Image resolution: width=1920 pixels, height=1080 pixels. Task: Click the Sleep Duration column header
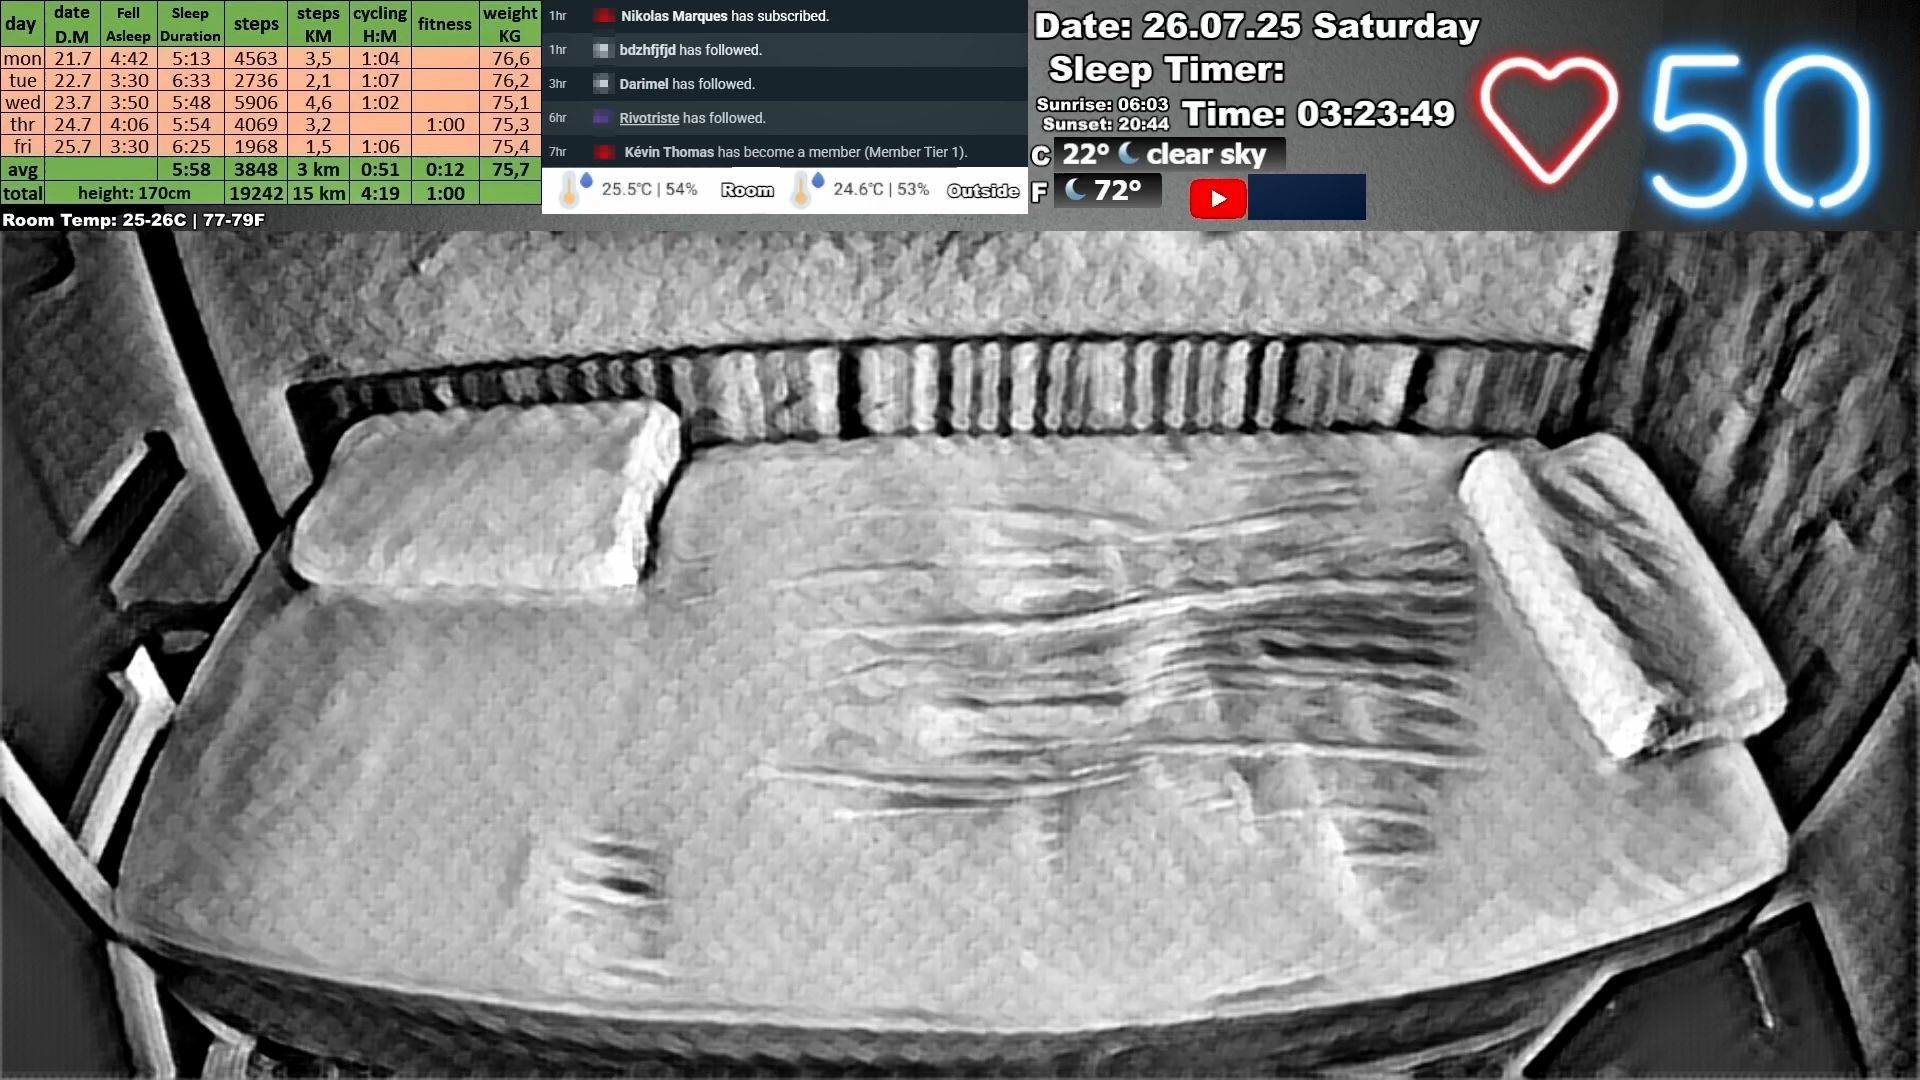[x=190, y=24]
